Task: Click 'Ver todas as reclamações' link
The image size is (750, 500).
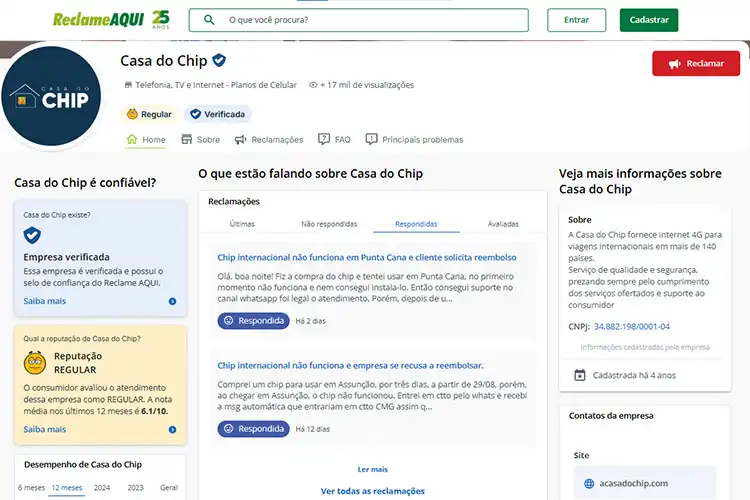Action: (373, 491)
